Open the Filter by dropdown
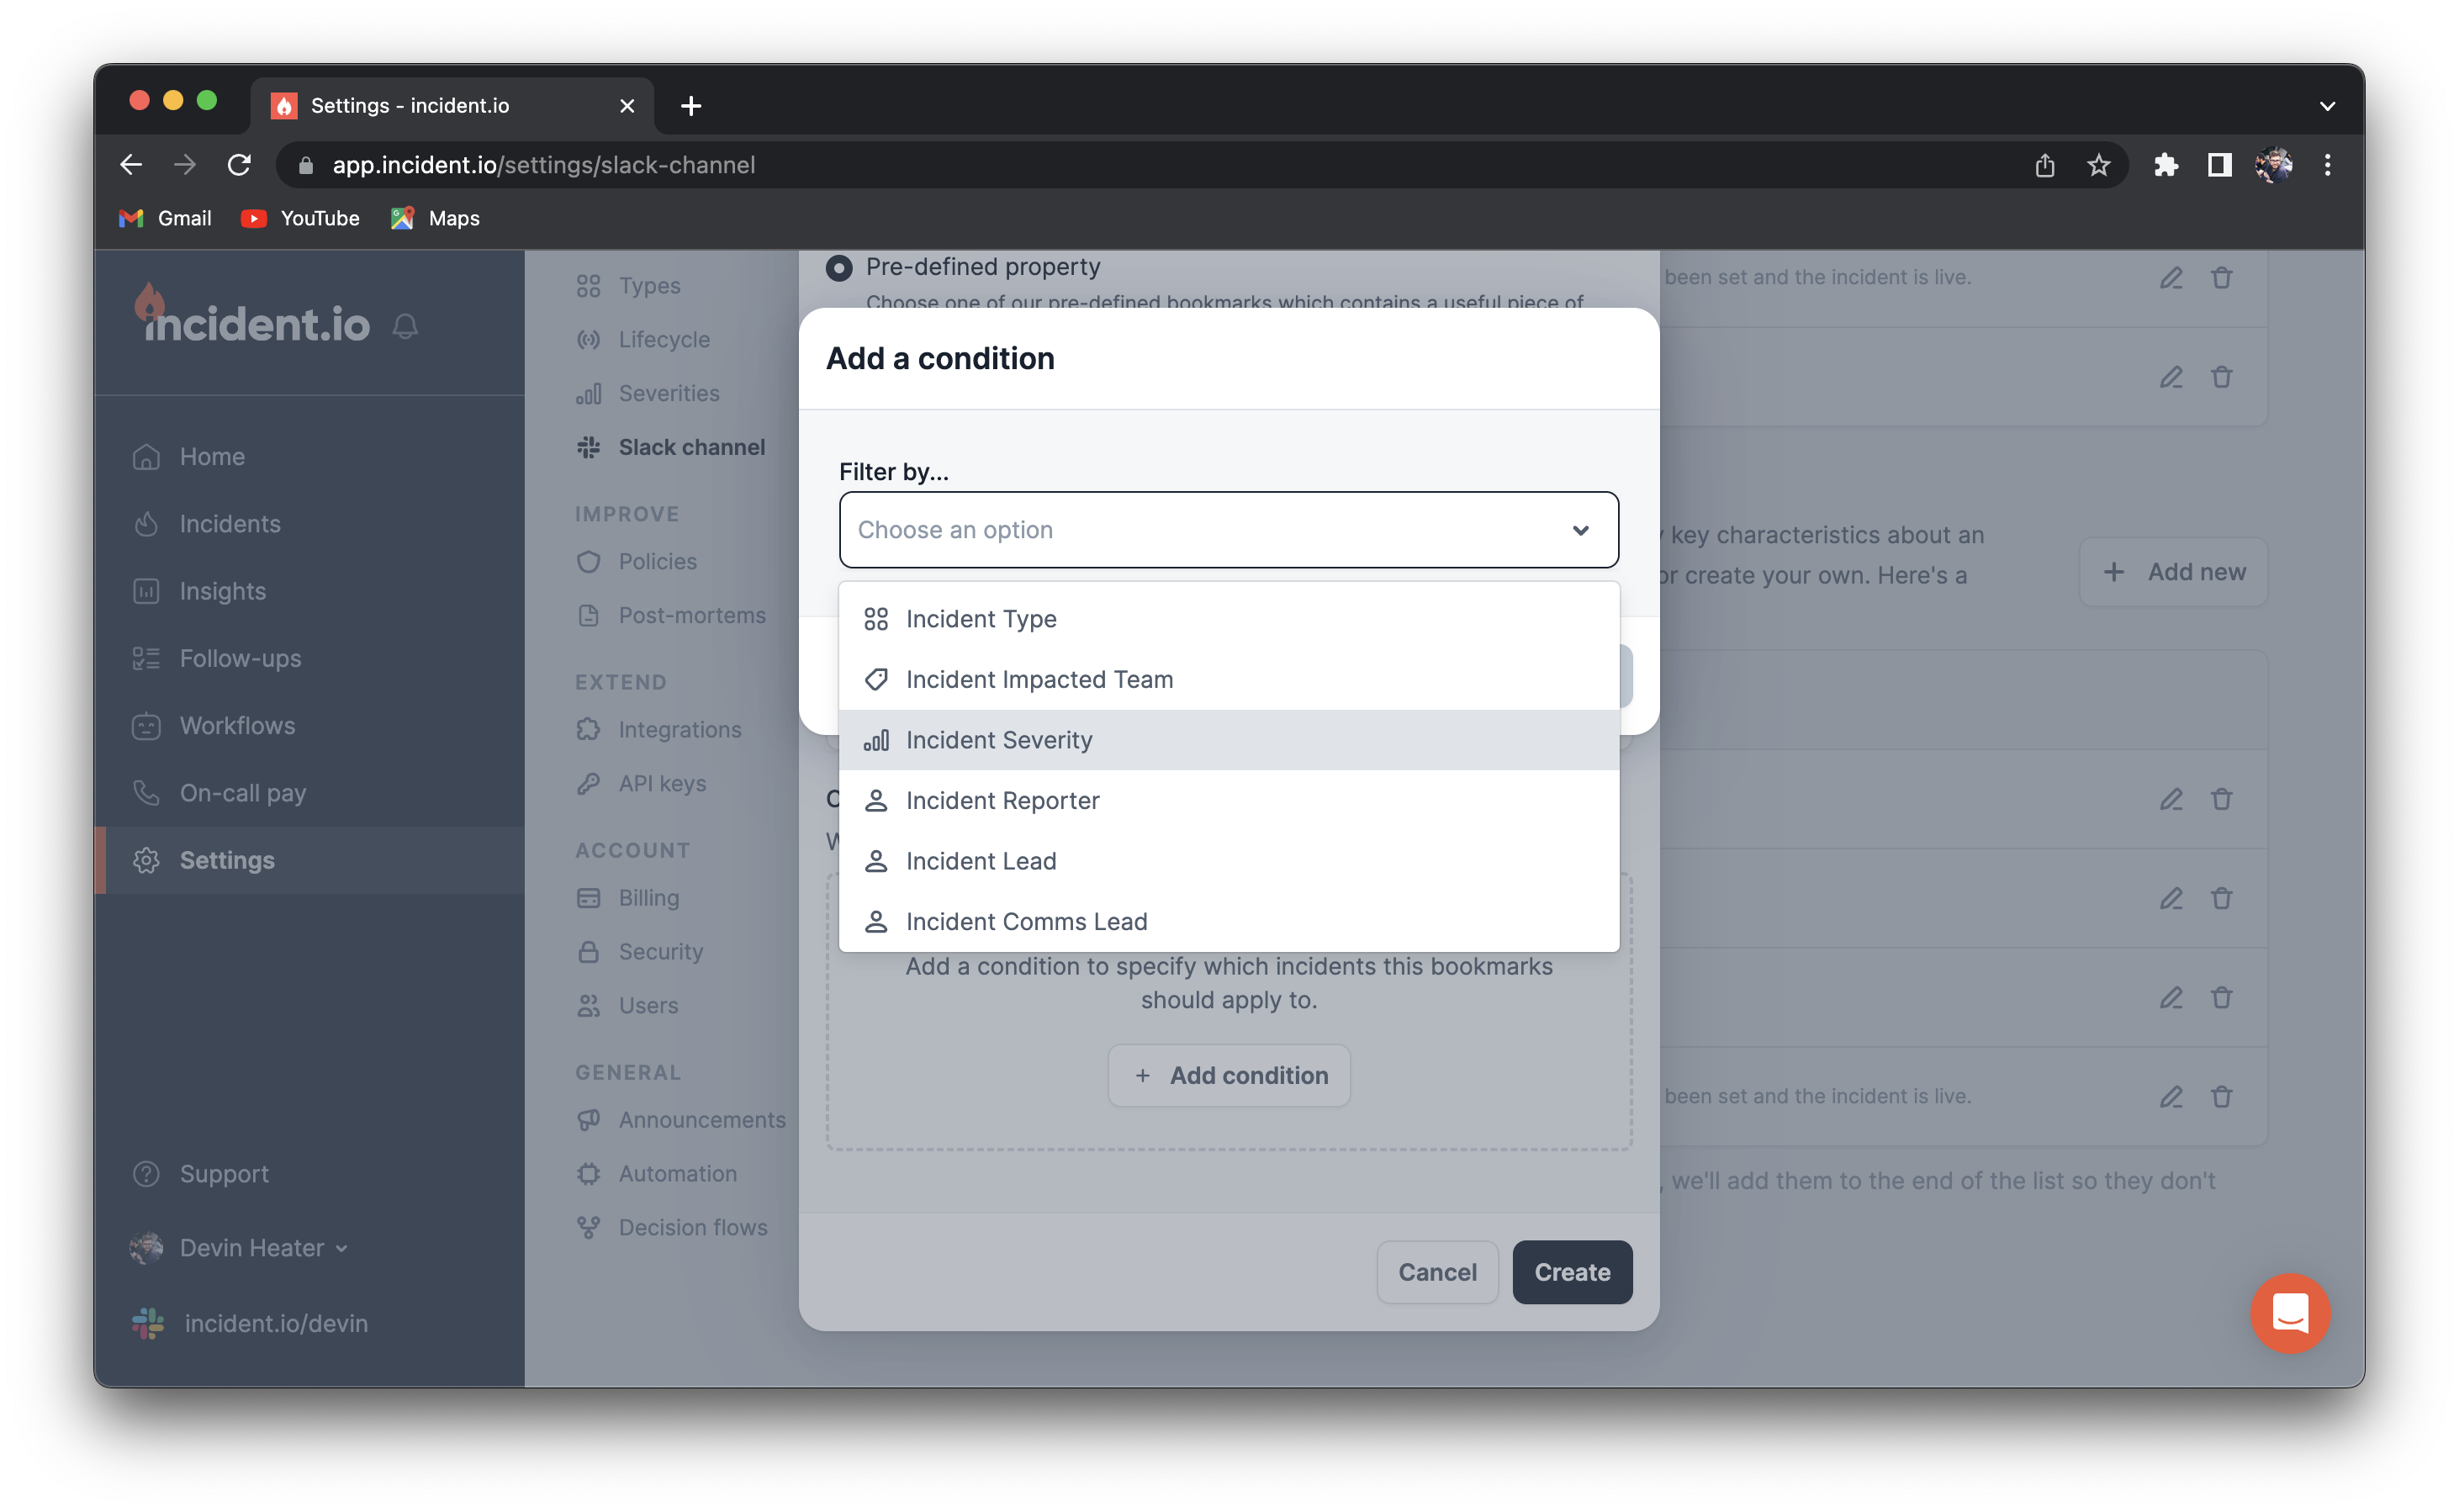2459x1512 pixels. click(x=1228, y=530)
